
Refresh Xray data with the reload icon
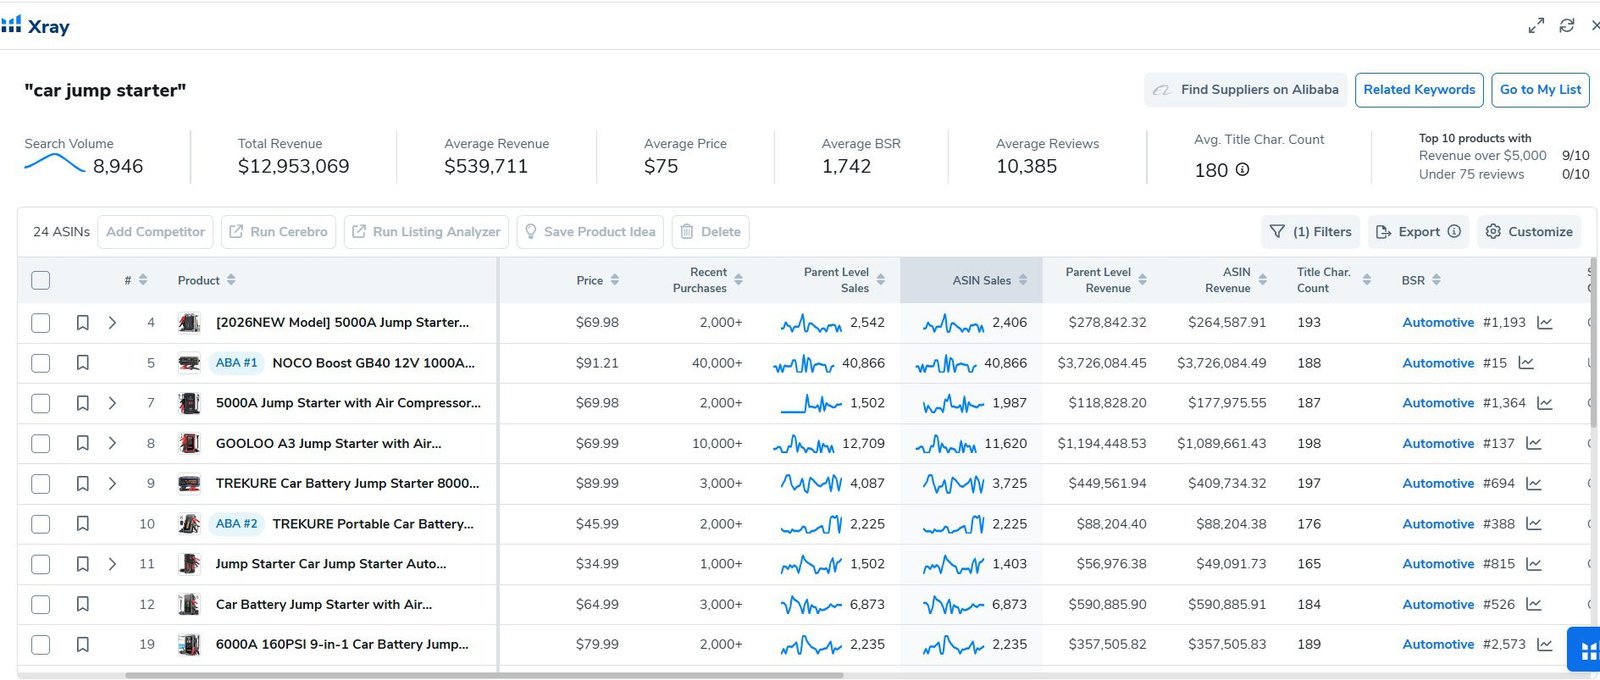[1567, 26]
